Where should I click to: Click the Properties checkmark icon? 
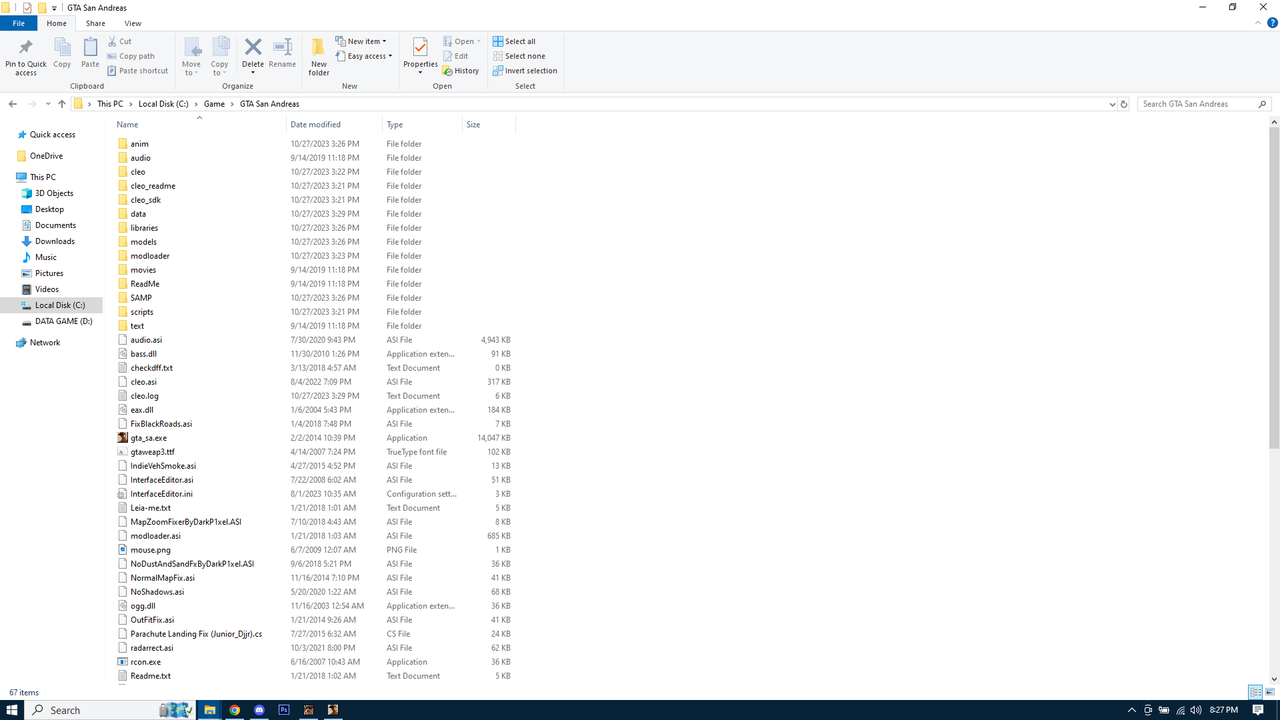[x=420, y=48]
